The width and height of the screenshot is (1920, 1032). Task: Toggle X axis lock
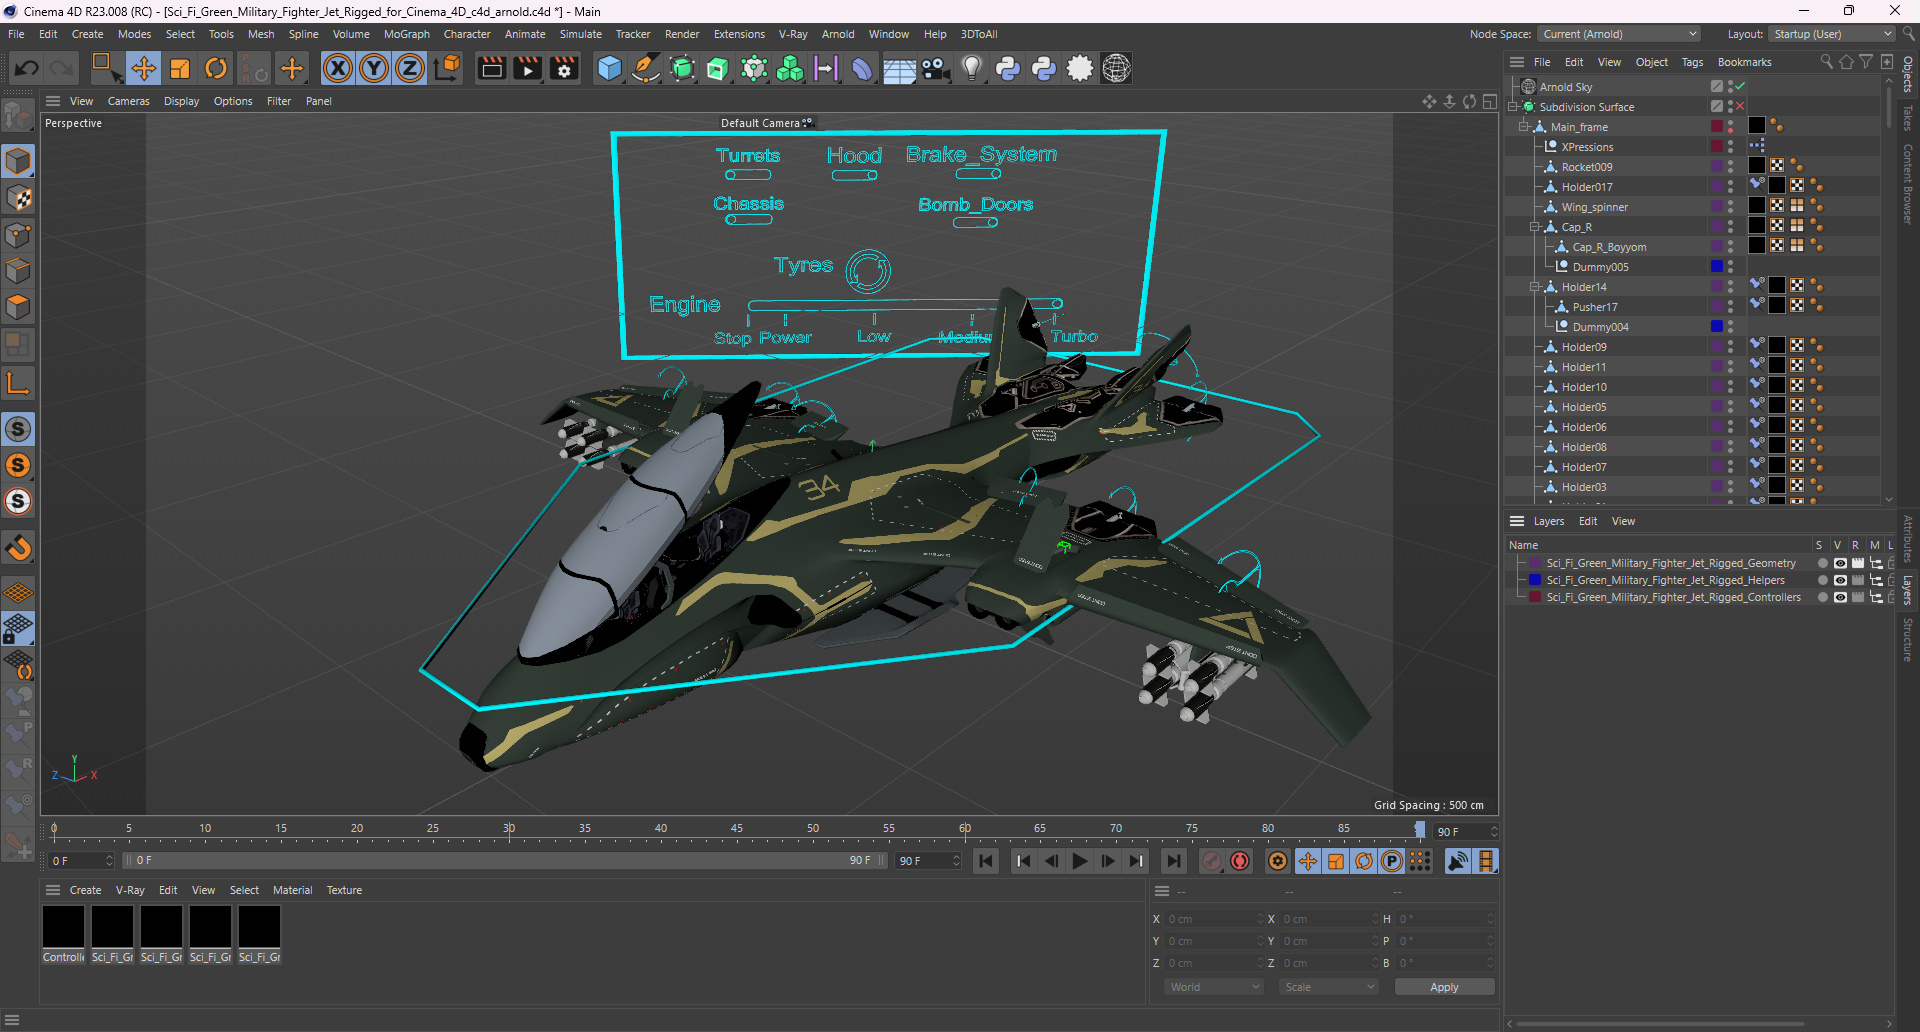coord(338,68)
